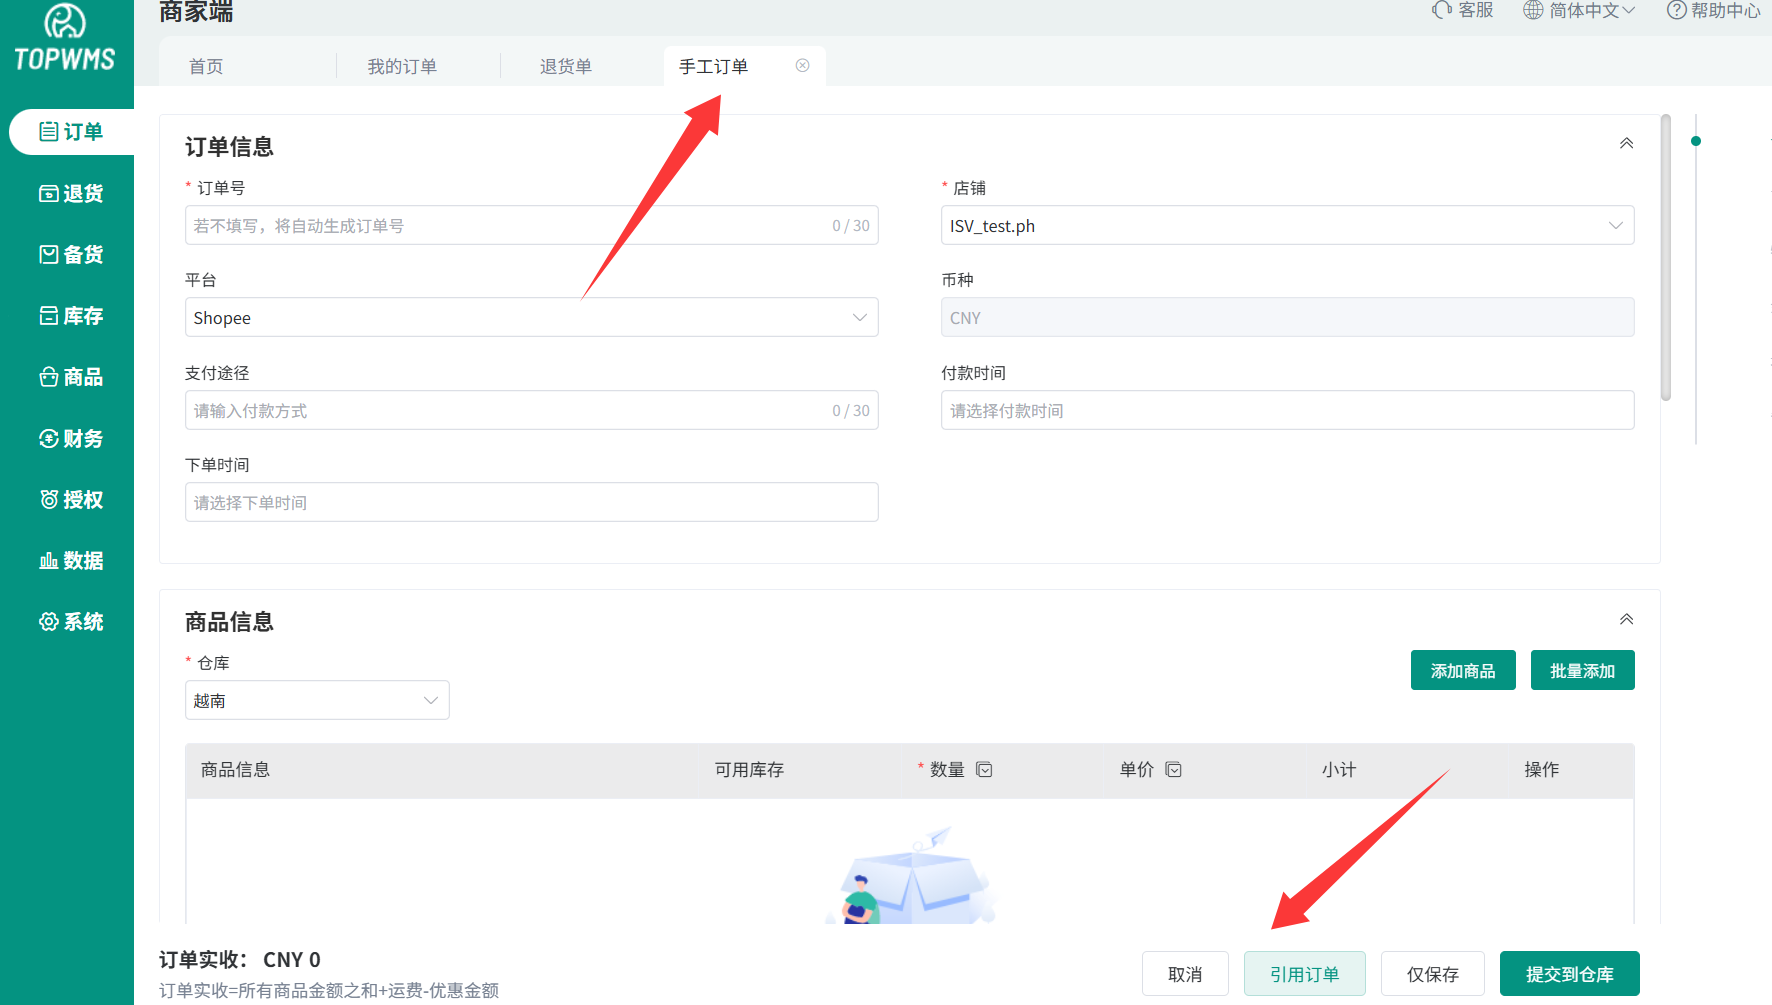Click the 订单实收 CNY 0 total
Viewport: 1772px width, 1005px height.
pyautogui.click(x=240, y=960)
